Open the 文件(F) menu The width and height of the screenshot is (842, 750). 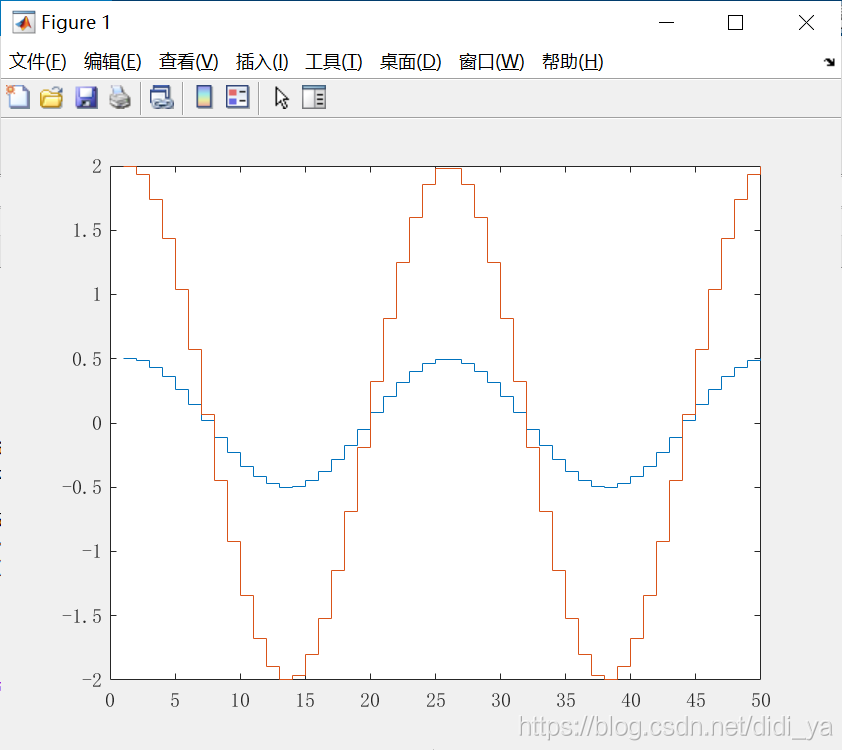click(x=38, y=62)
